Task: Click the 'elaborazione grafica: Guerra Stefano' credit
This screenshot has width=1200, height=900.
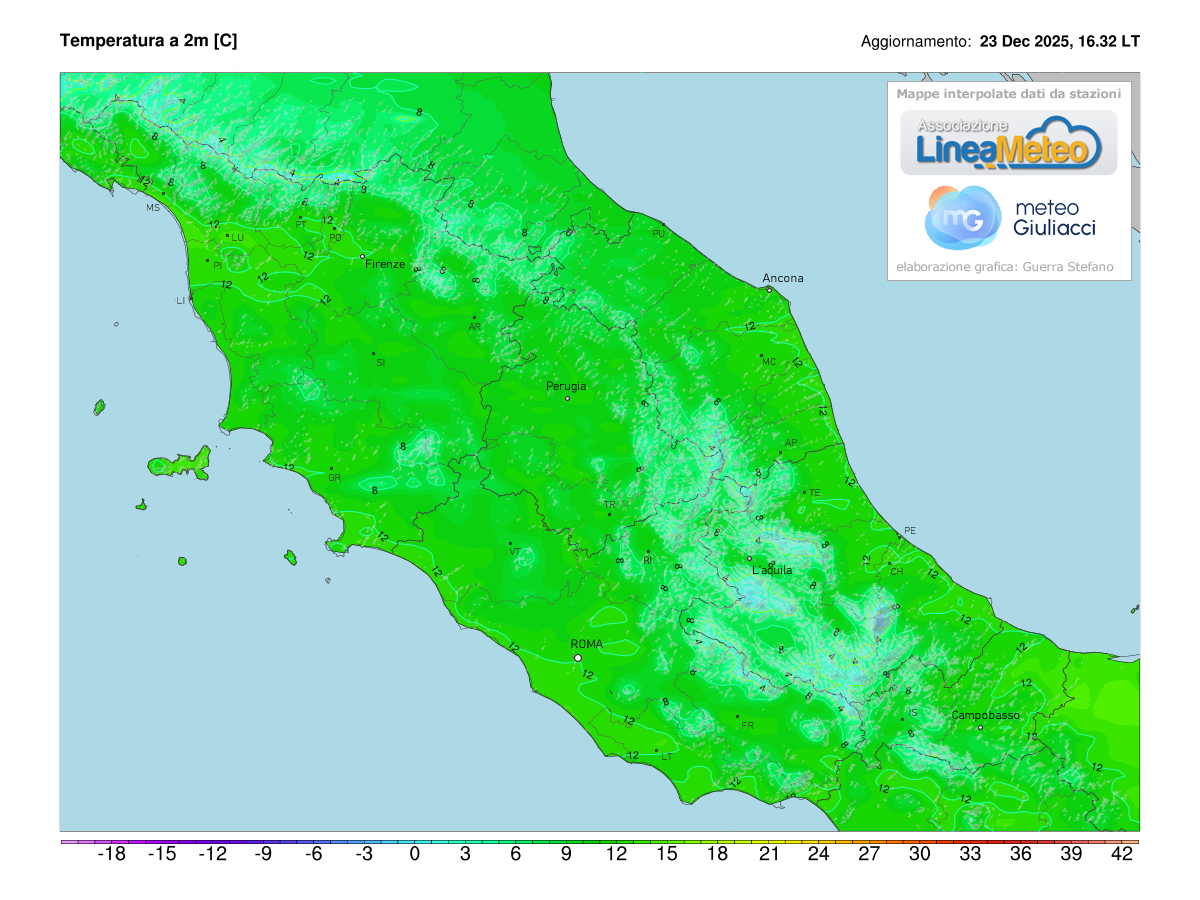Action: 1004,267
